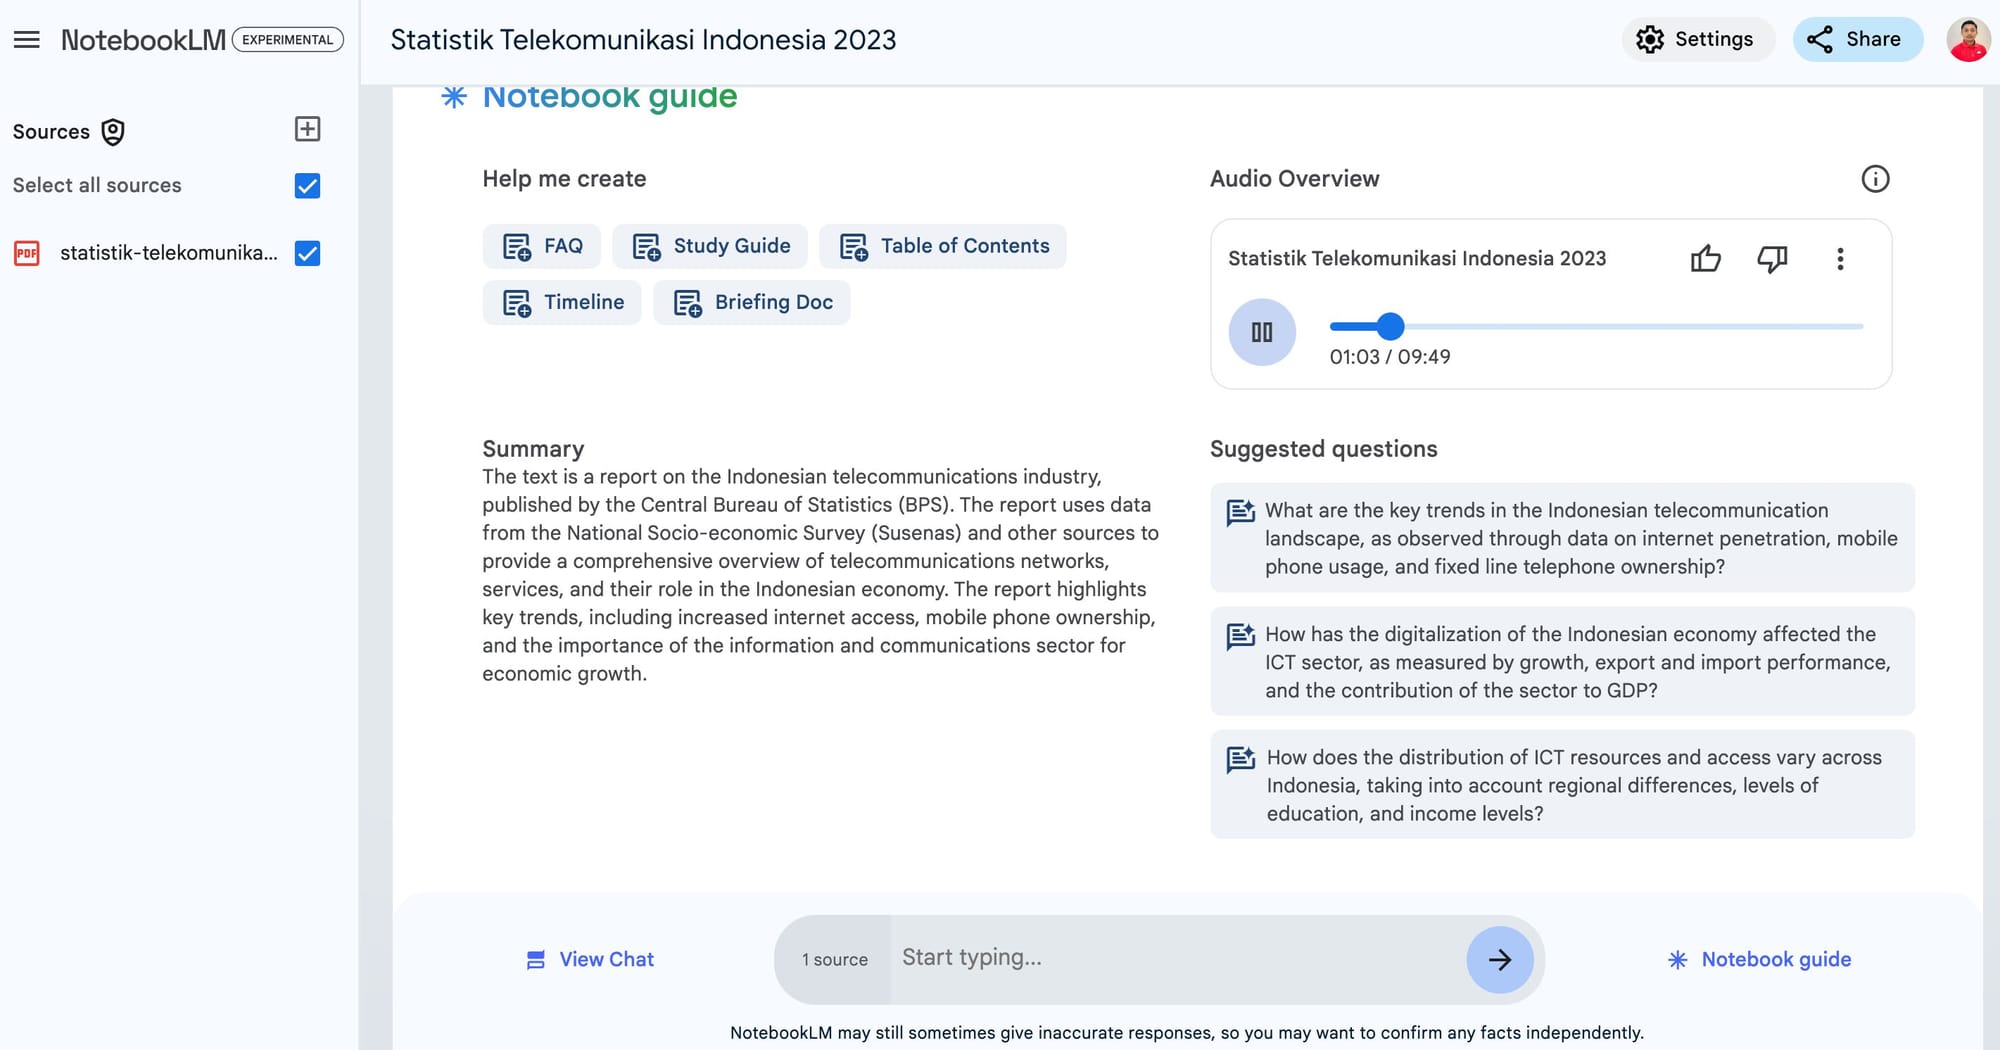Open the hamburger navigation menu
Screen dimensions: 2000x1050
[x=27, y=40]
